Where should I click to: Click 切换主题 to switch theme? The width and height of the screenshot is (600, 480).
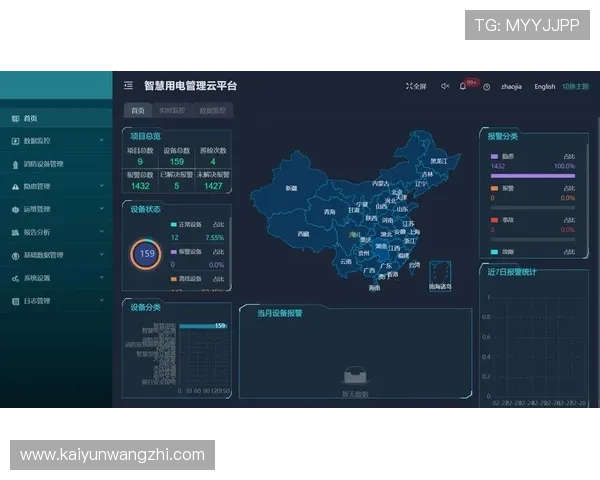pyautogui.click(x=576, y=87)
